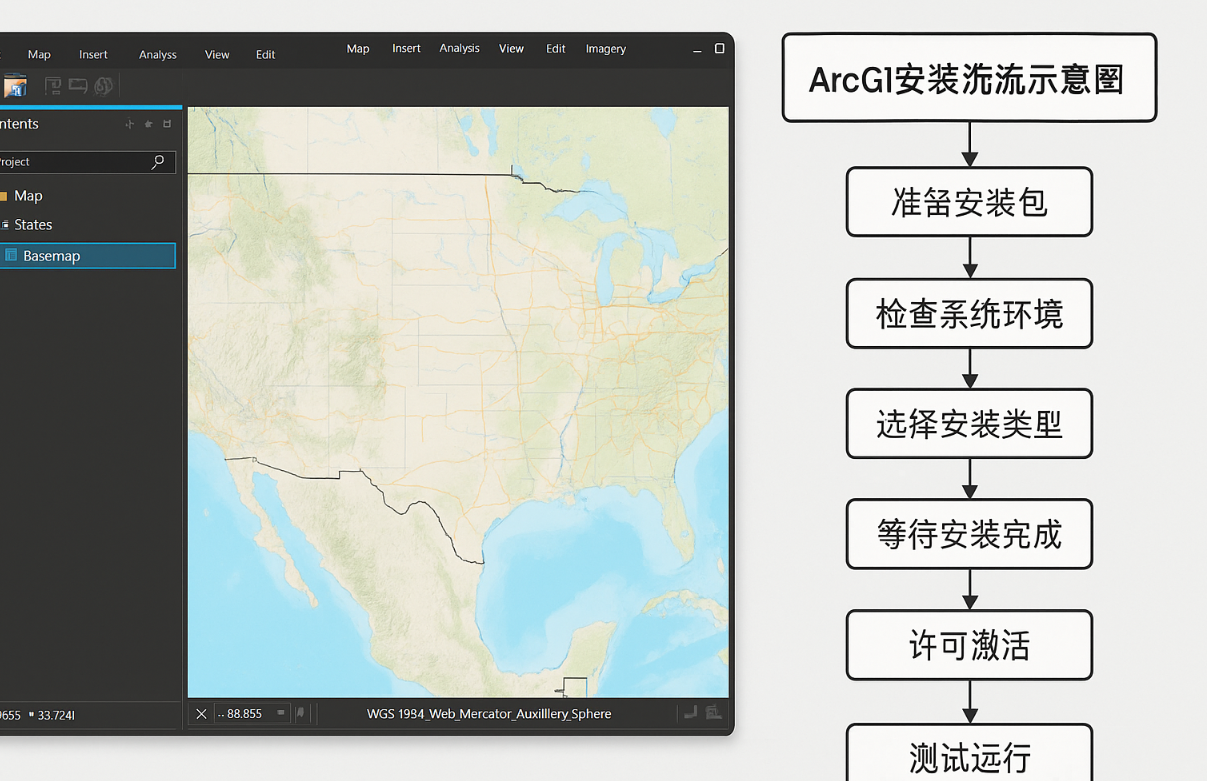Click the 33.724I coordinate readout

[x=56, y=715]
